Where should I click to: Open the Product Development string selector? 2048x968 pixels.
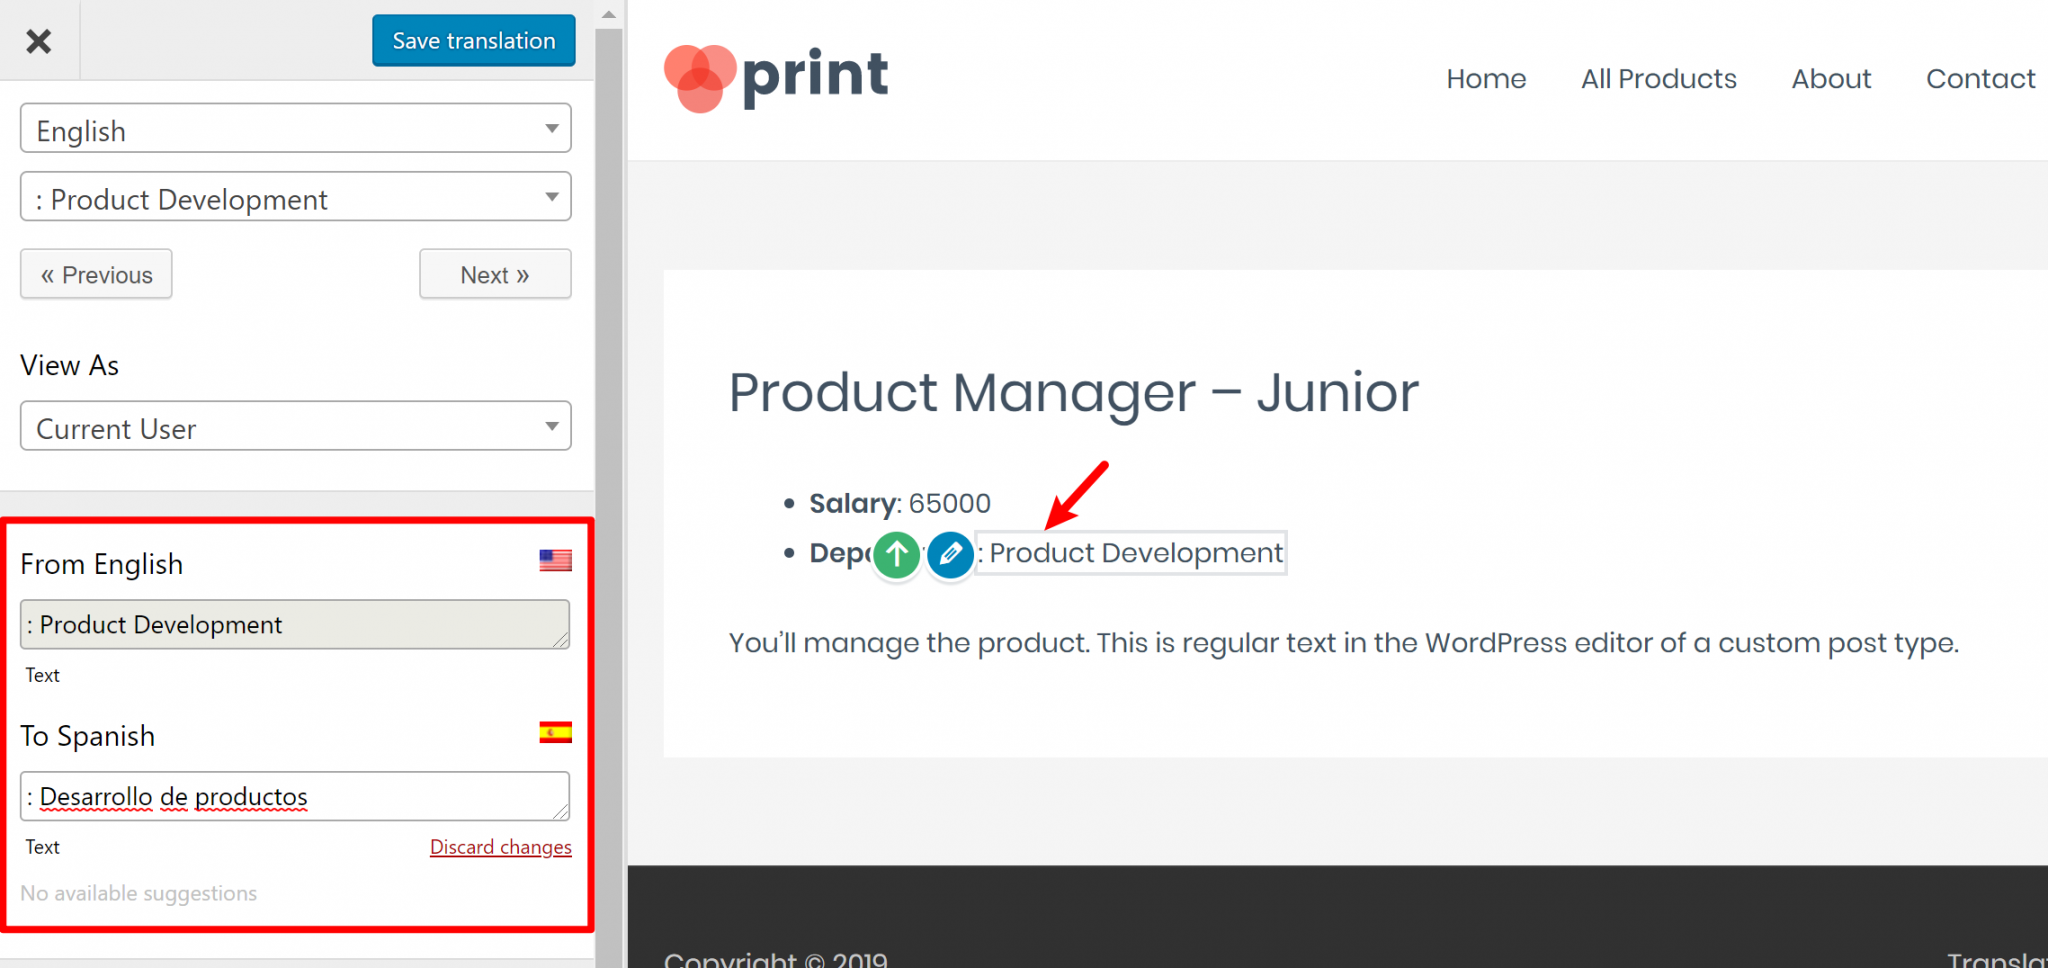(295, 197)
